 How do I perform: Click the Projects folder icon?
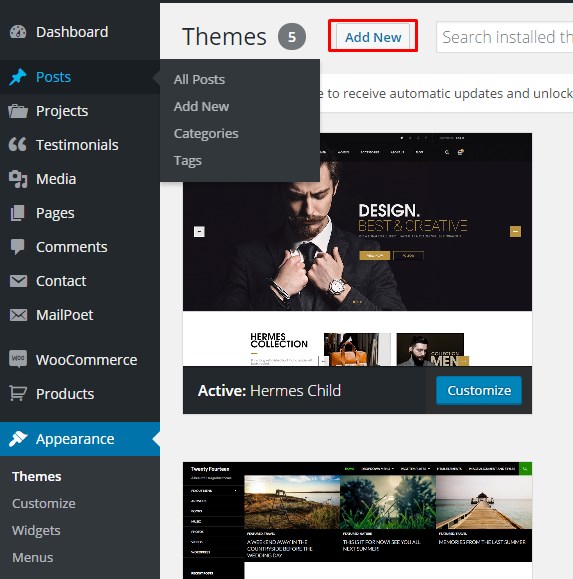click(18, 111)
